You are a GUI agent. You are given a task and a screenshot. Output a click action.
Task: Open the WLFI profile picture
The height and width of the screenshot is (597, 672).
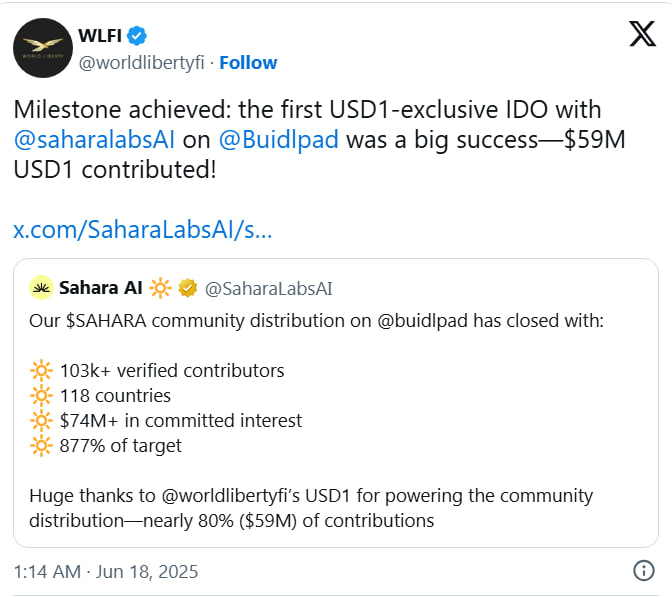(x=42, y=49)
